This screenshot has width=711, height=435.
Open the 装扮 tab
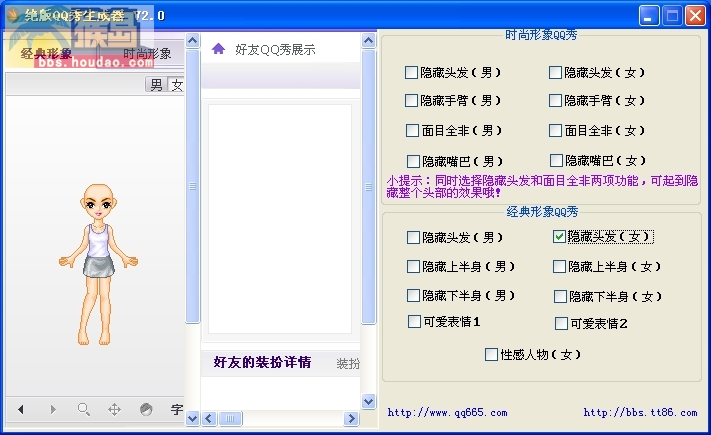[348, 363]
